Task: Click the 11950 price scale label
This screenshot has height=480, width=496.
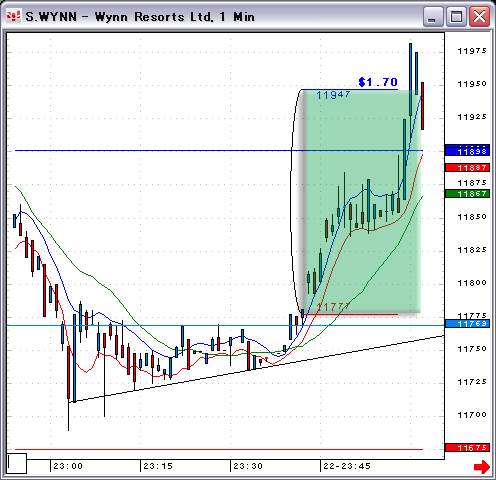Action: pyautogui.click(x=472, y=84)
